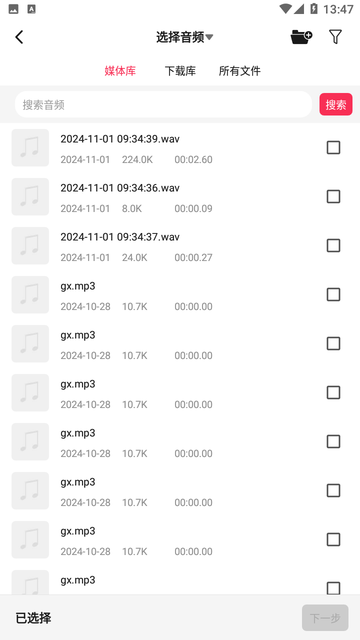Tap the Wi-Fi signal icon in status bar
This screenshot has height=640, width=360.
[x=285, y=9]
